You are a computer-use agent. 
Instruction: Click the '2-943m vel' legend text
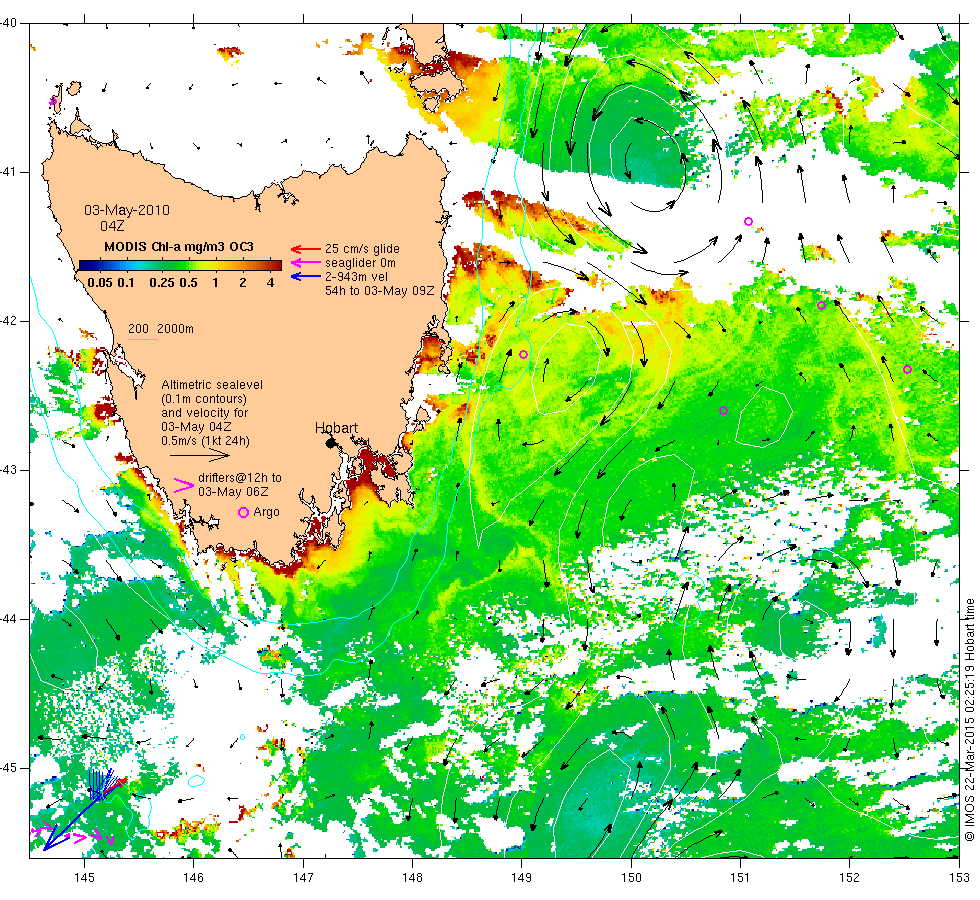[x=356, y=276]
